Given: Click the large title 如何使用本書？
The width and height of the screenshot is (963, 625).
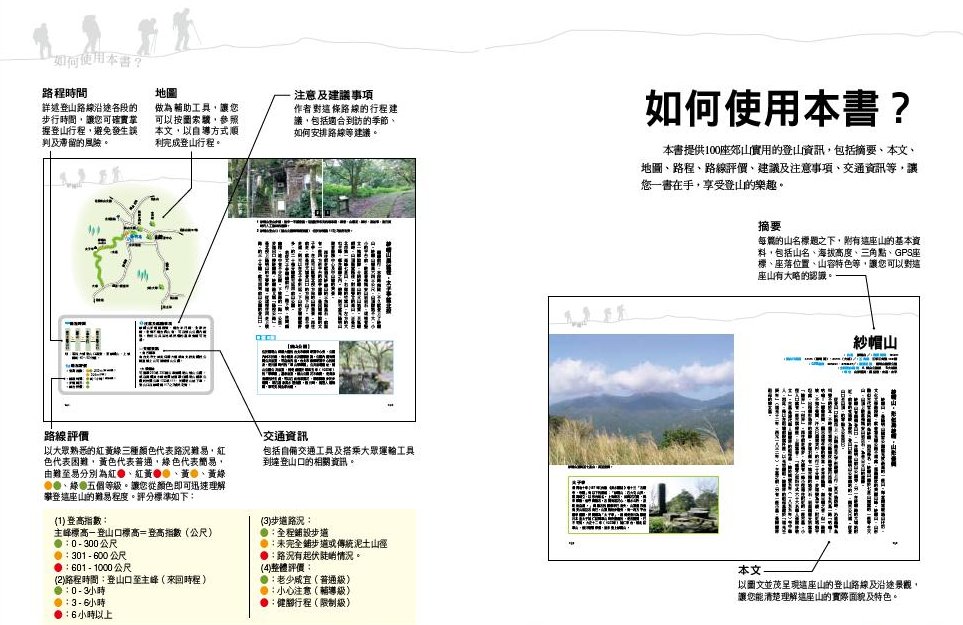Looking at the screenshot, I should click(778, 107).
